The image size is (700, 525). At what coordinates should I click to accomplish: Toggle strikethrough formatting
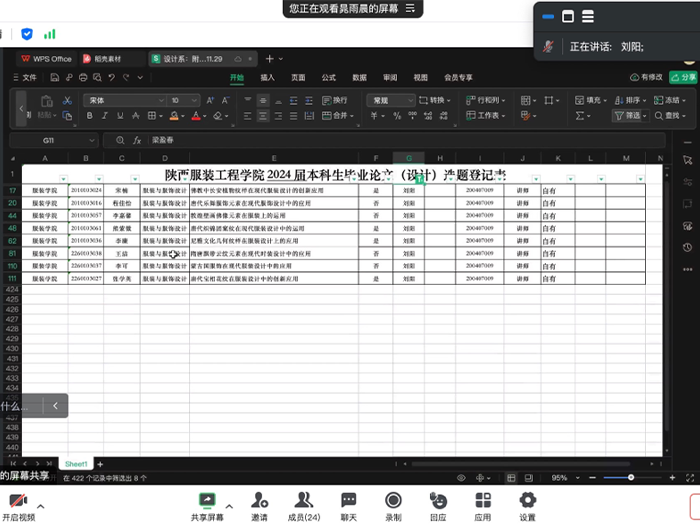135,116
